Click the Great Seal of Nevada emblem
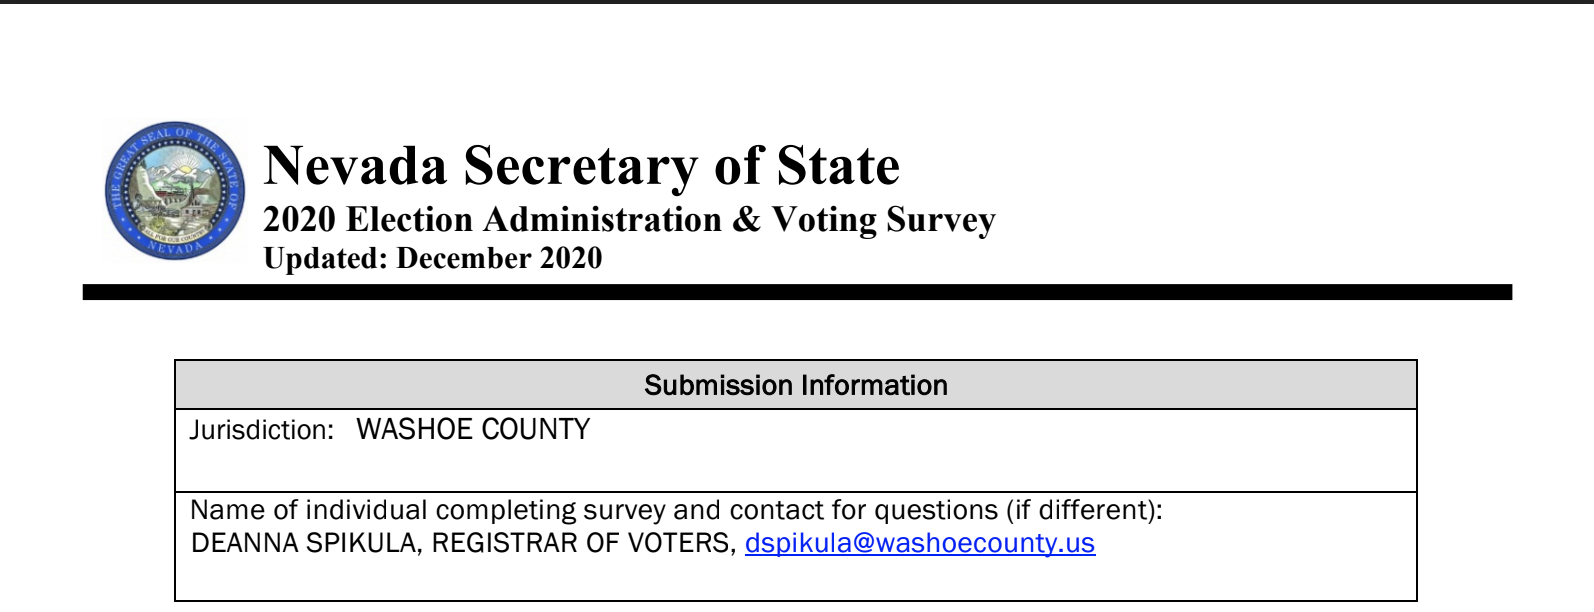 coord(175,191)
